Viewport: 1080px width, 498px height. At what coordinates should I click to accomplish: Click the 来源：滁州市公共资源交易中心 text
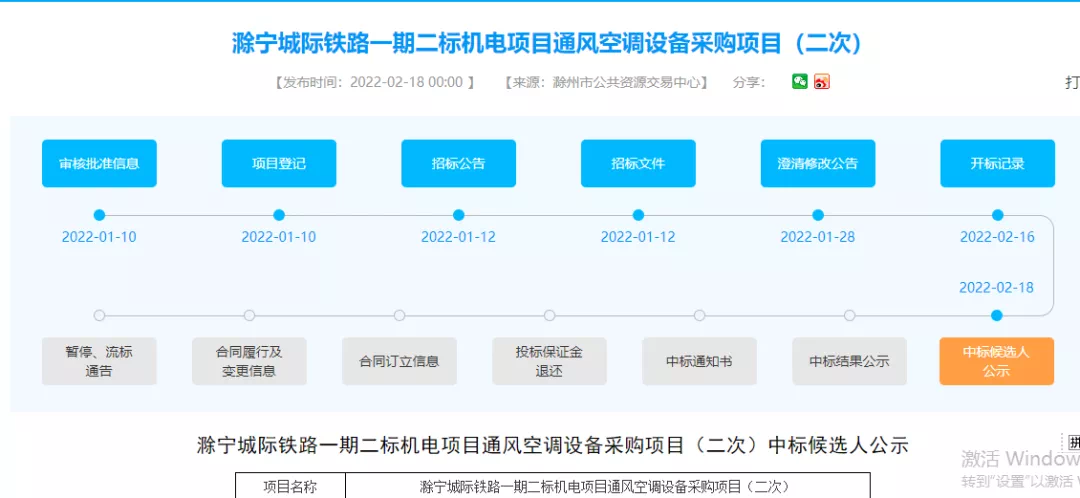click(606, 82)
